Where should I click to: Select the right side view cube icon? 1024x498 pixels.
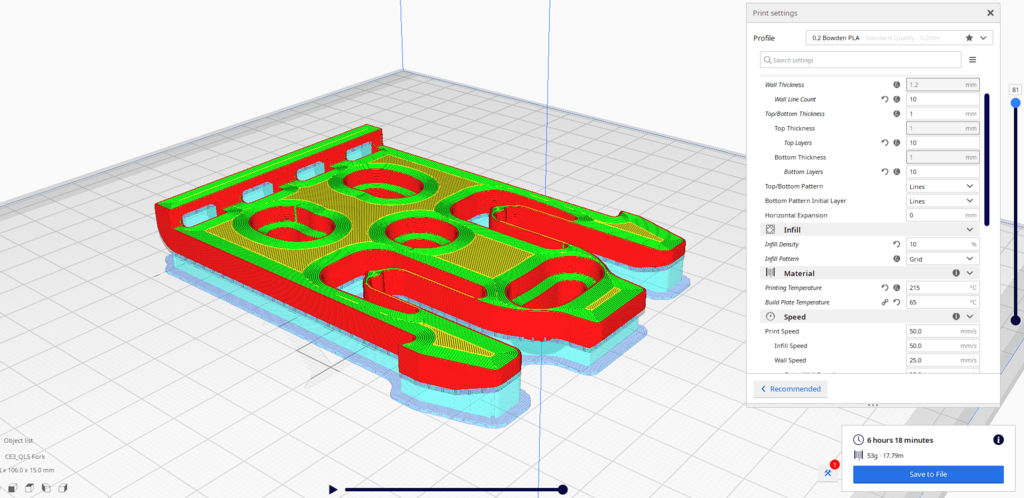pyautogui.click(x=63, y=488)
